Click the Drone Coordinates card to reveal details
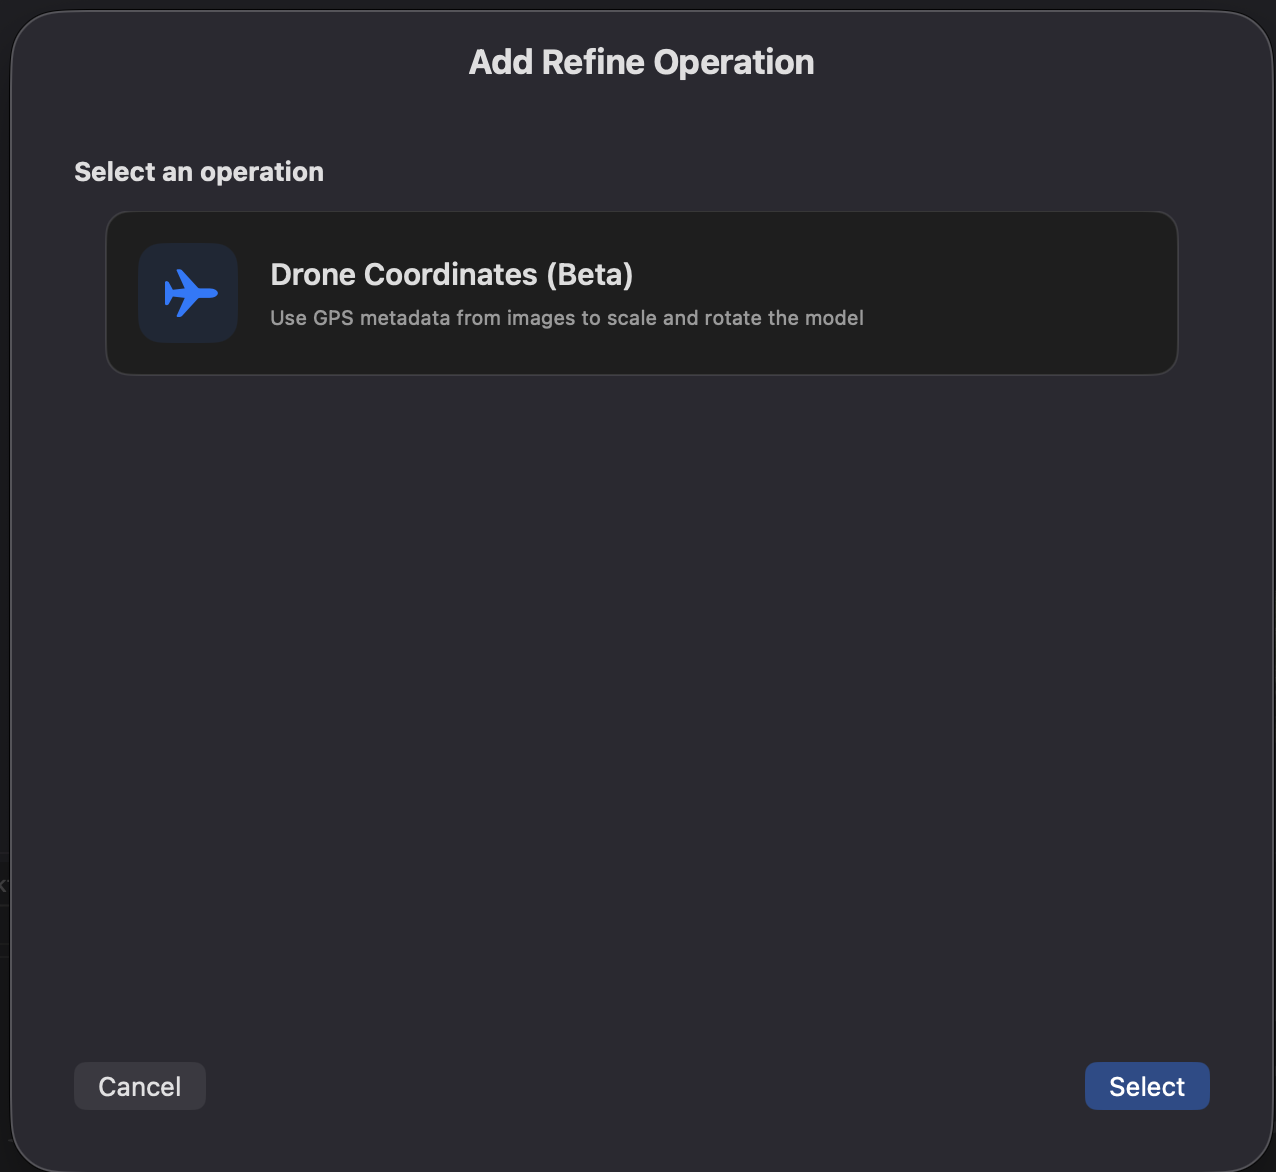This screenshot has height=1172, width=1276. pyautogui.click(x=641, y=293)
